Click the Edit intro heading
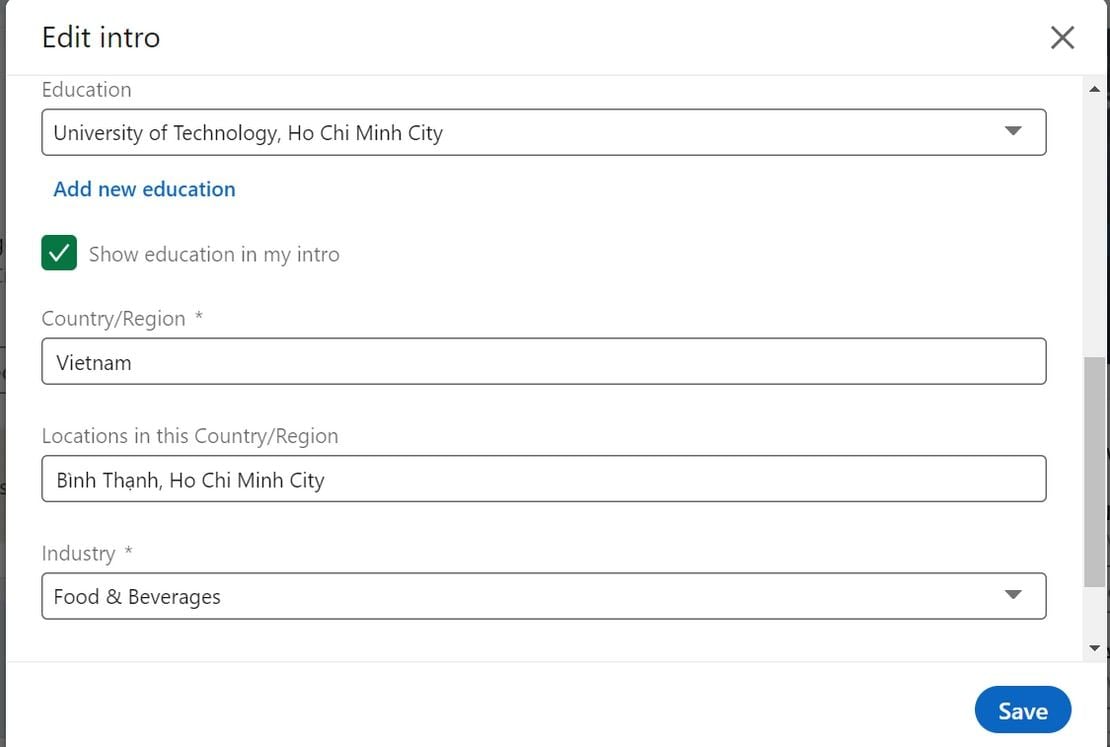Image resolution: width=1110 pixels, height=747 pixels. point(101,38)
